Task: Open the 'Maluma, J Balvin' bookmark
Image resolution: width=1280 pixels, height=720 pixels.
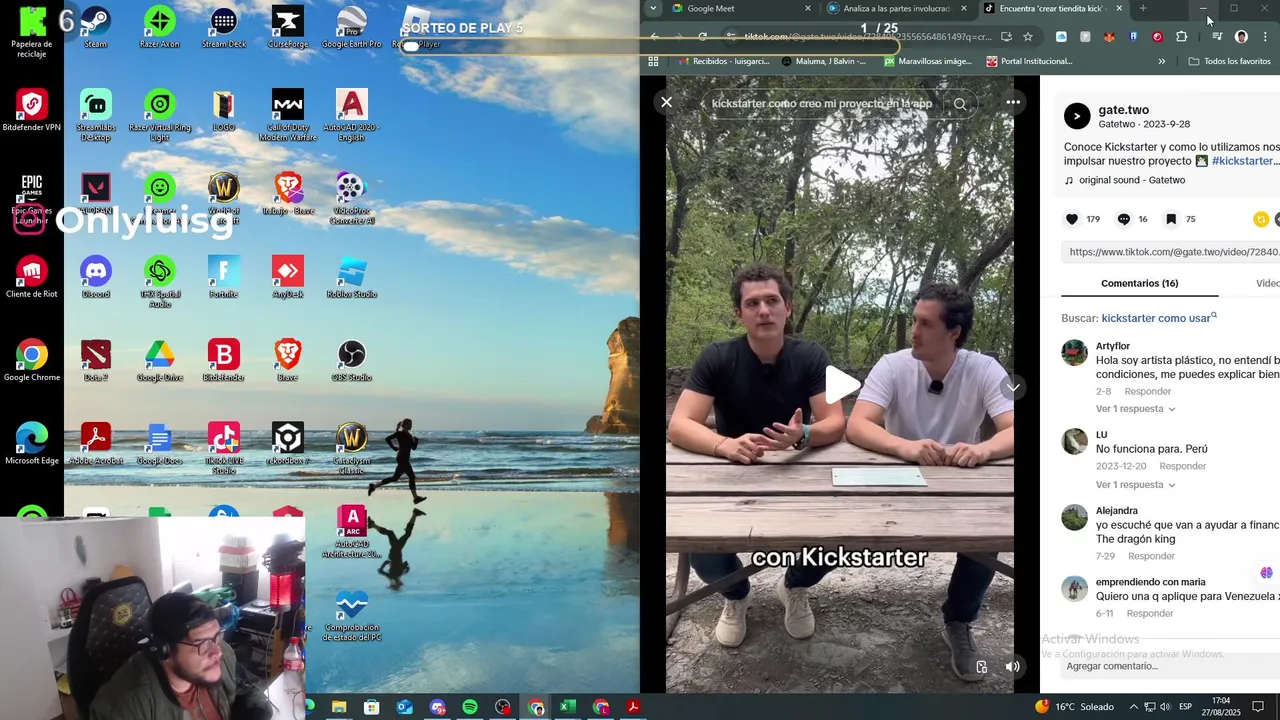Action: [824, 61]
